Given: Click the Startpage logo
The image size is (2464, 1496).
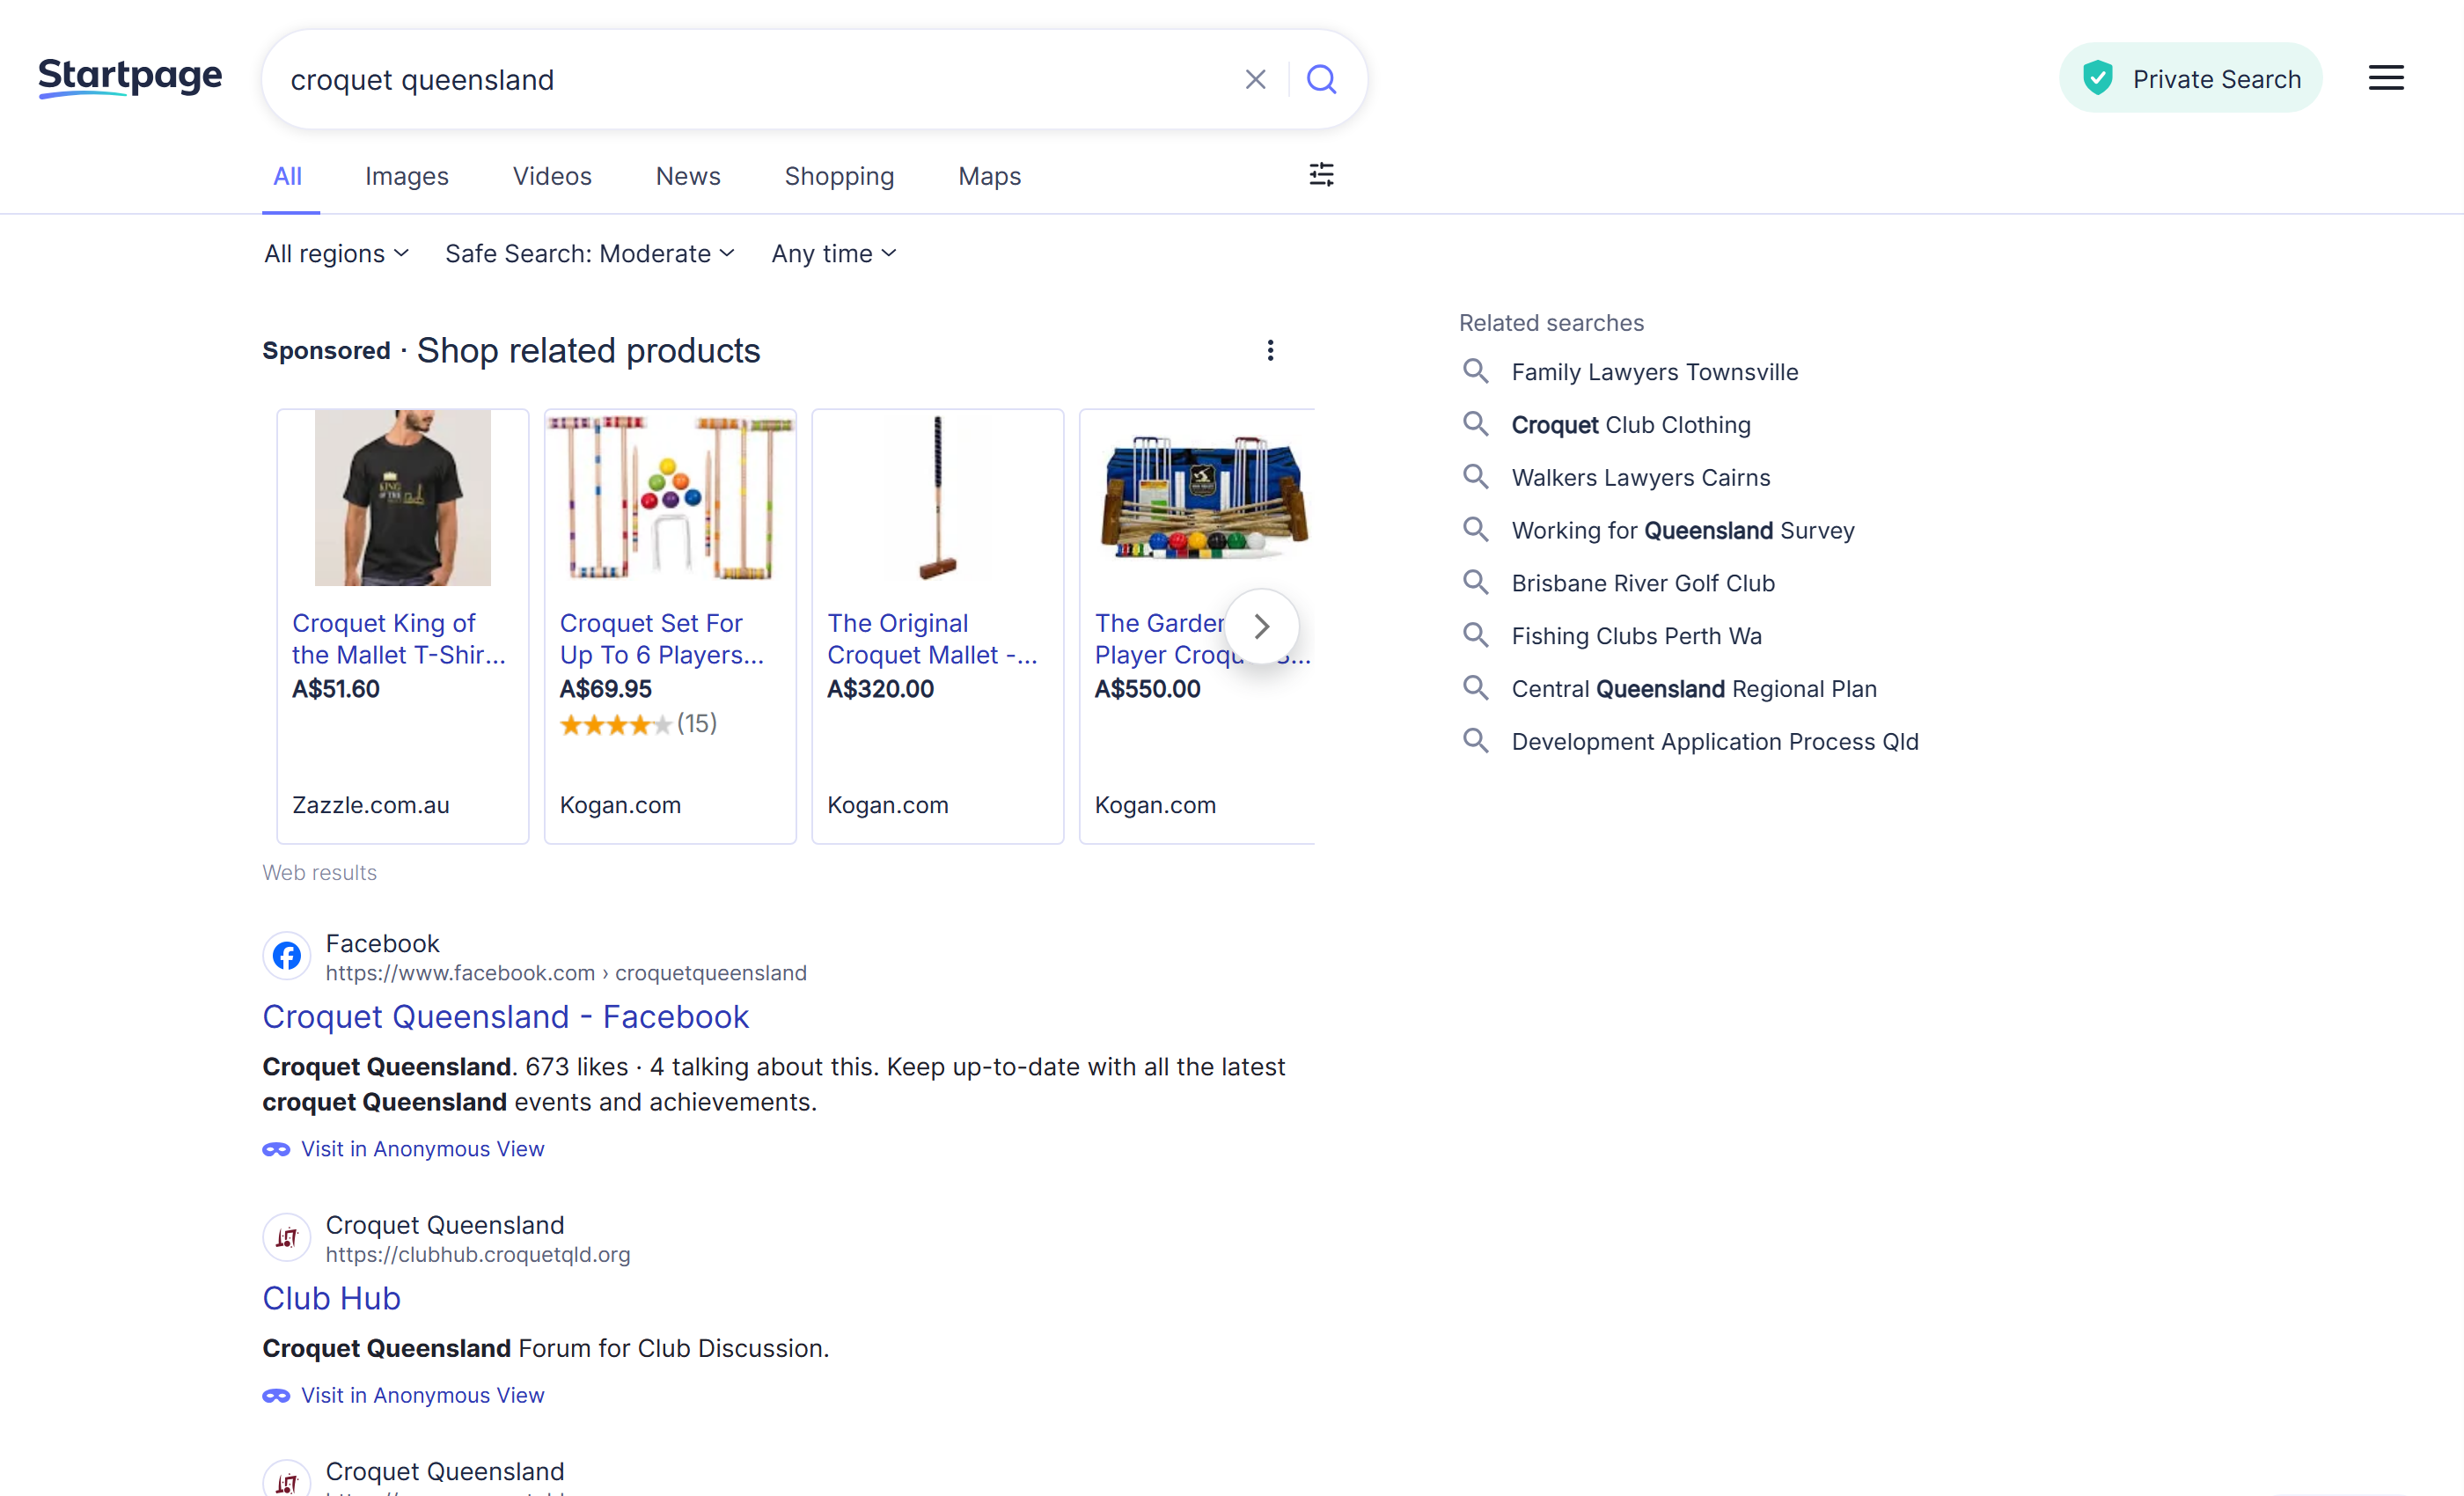Looking at the screenshot, I should click(x=130, y=78).
